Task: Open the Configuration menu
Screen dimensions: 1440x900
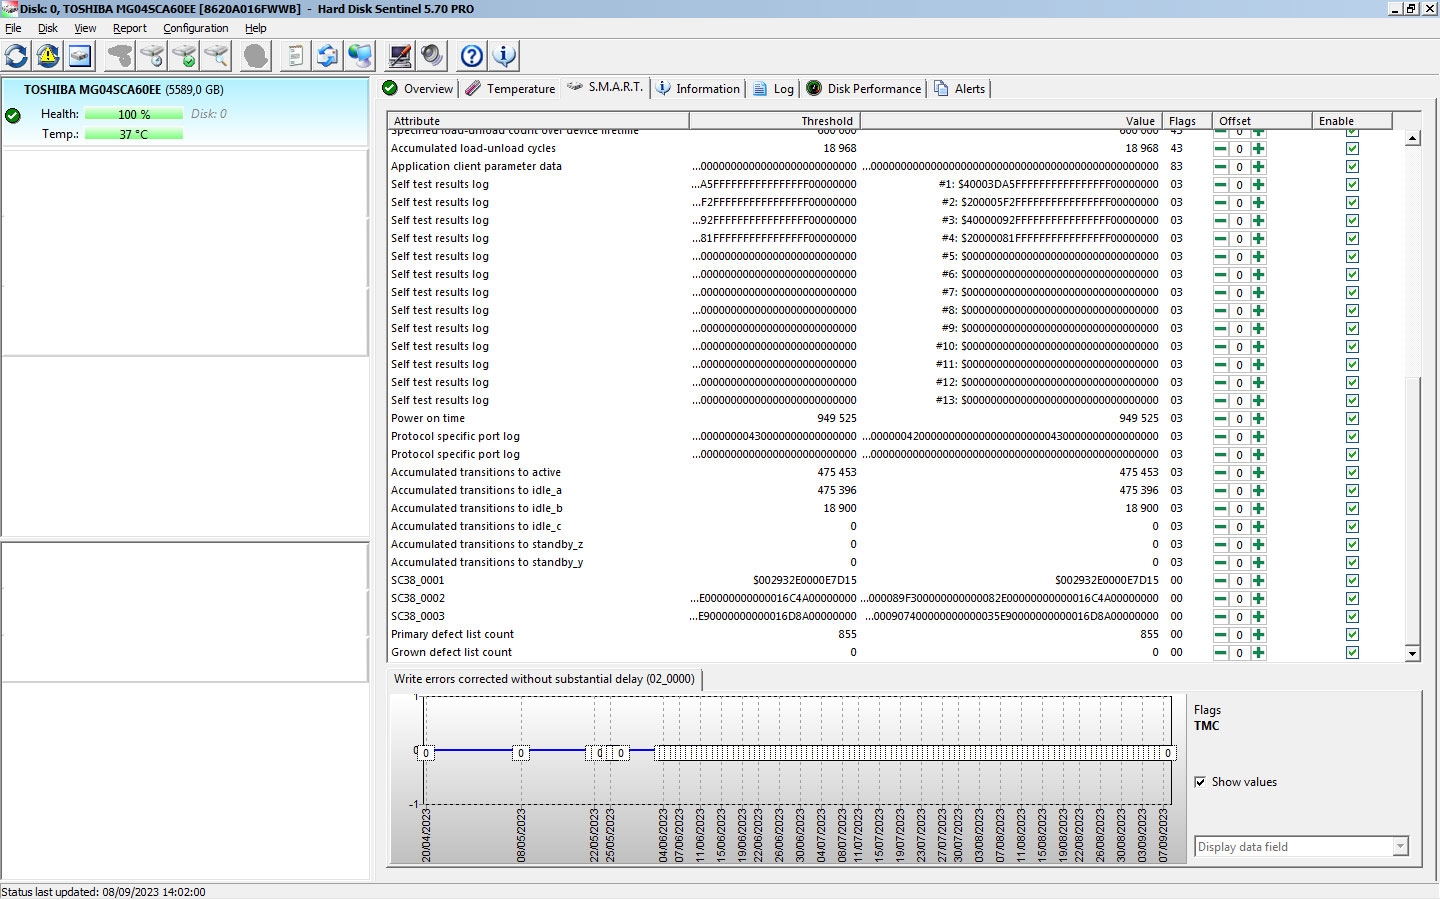Action: (195, 28)
